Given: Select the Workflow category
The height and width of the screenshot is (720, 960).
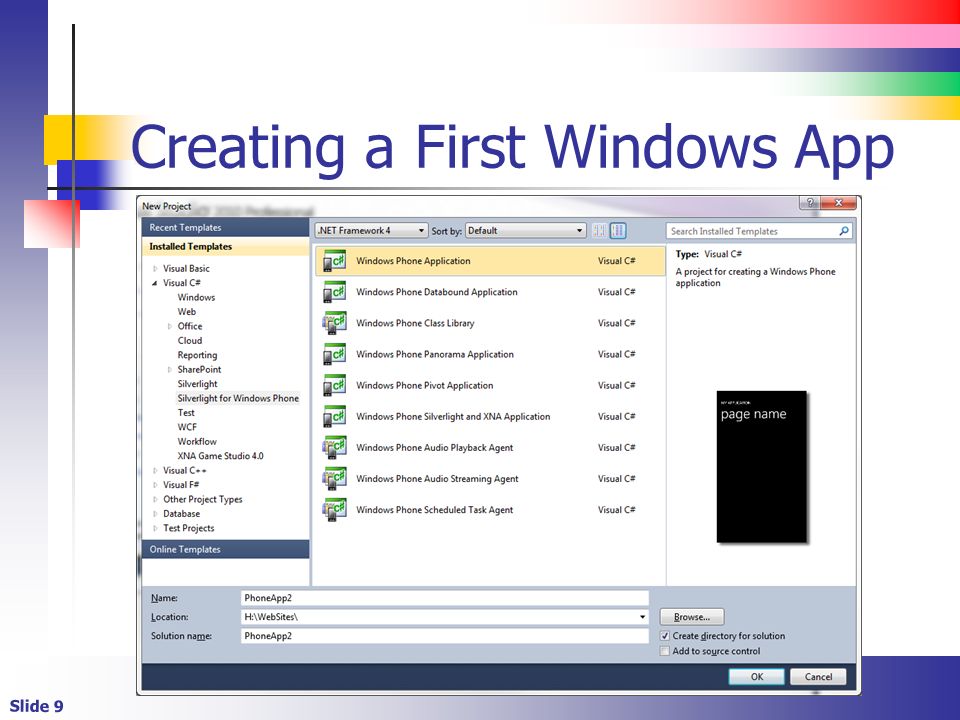Looking at the screenshot, I should [197, 441].
